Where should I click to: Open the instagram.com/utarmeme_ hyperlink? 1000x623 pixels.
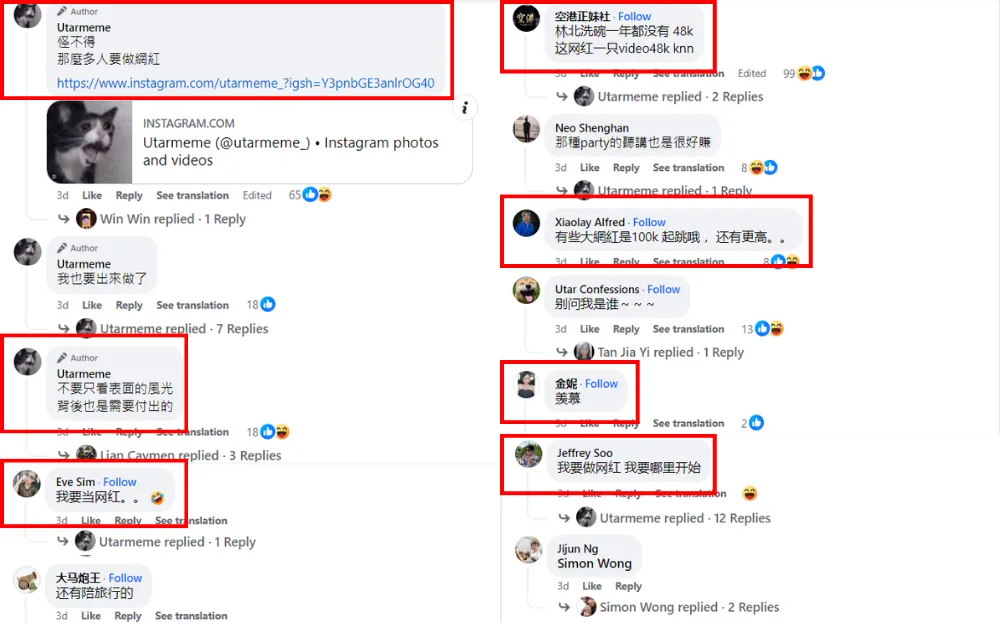(x=246, y=83)
